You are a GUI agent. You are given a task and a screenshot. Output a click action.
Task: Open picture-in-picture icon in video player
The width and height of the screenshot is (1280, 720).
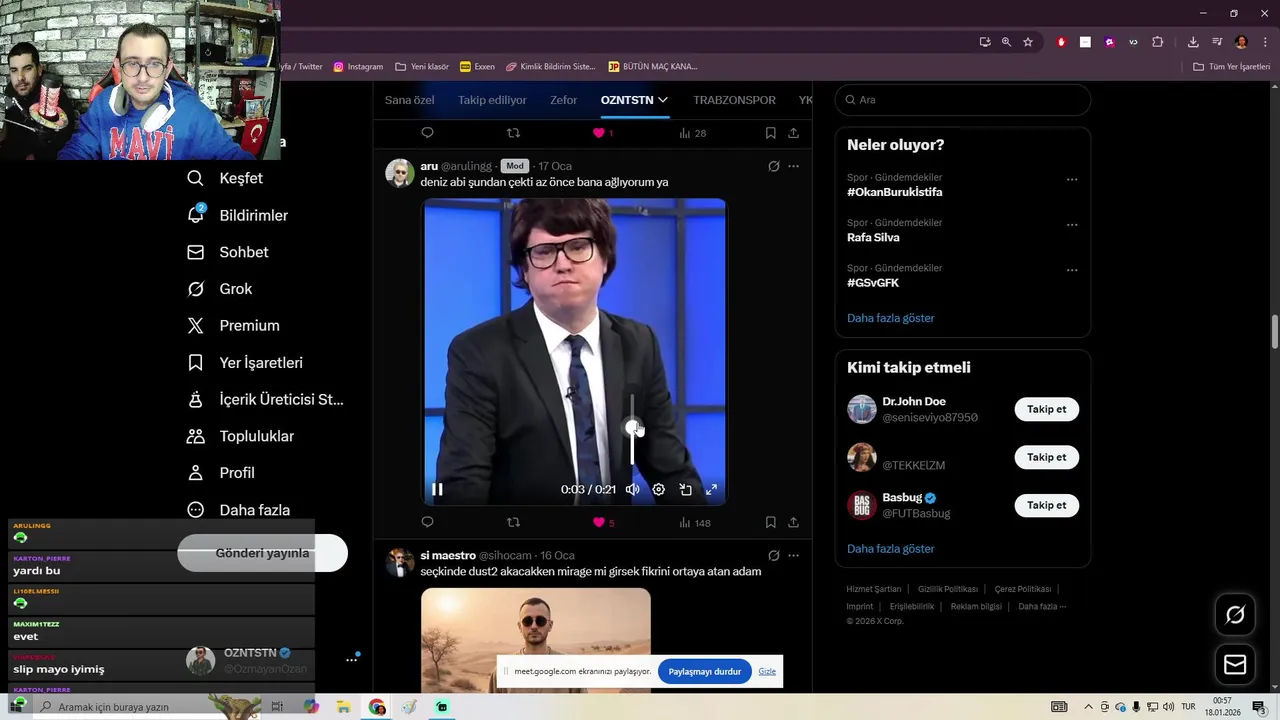click(x=686, y=489)
